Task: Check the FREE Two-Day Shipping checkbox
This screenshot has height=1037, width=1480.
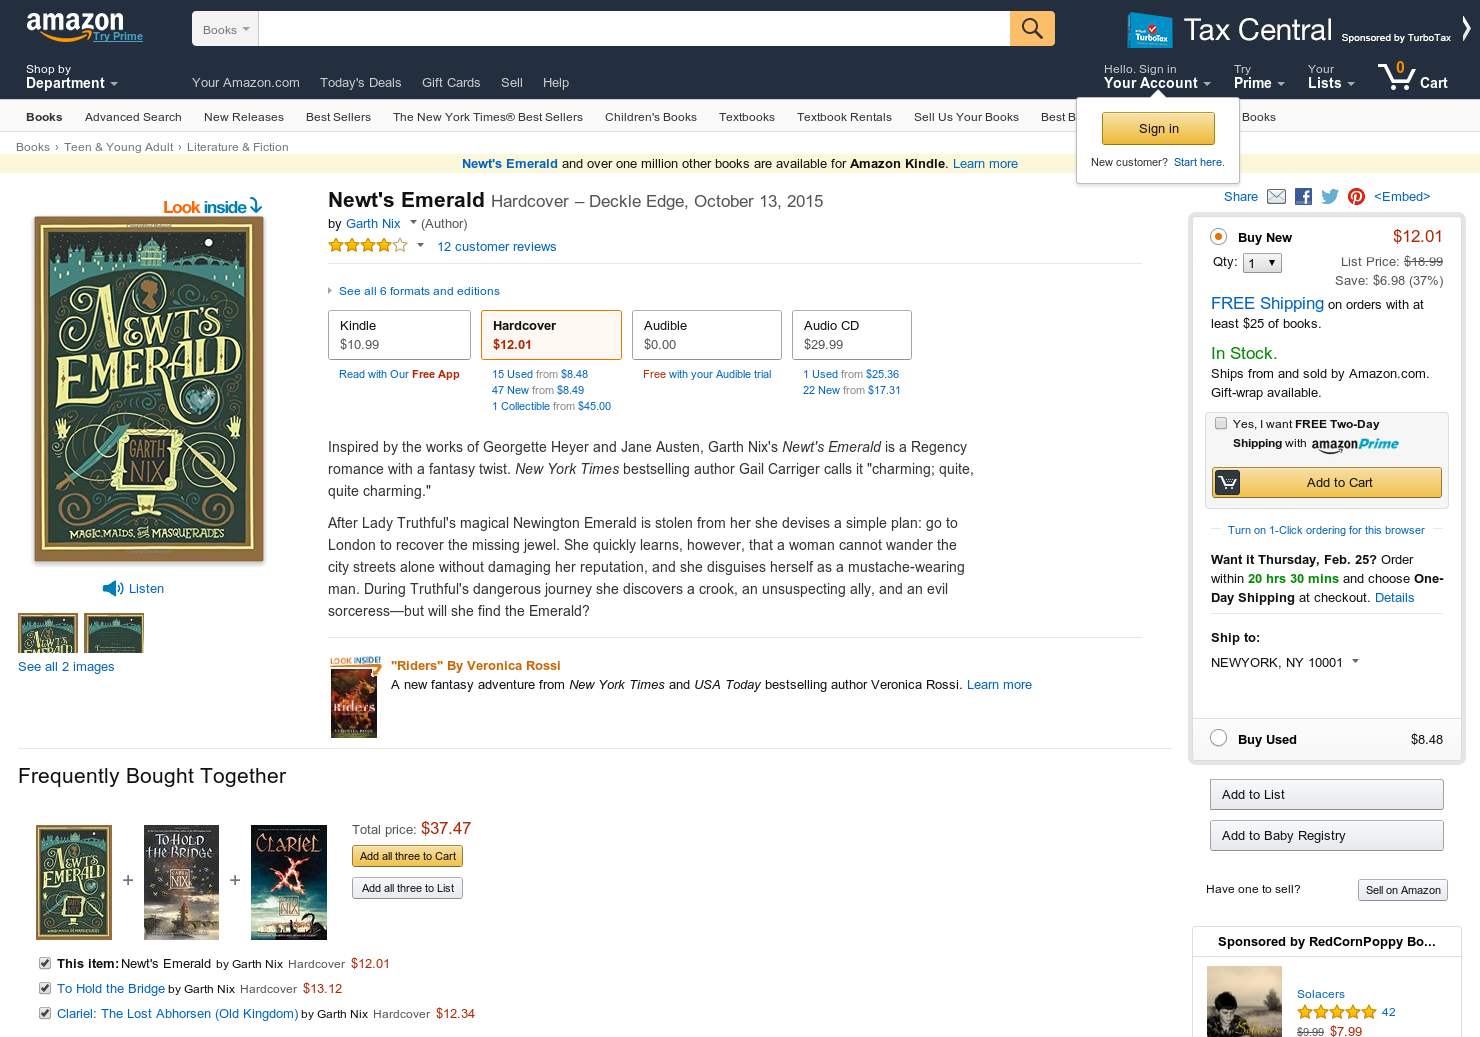Action: [1221, 423]
